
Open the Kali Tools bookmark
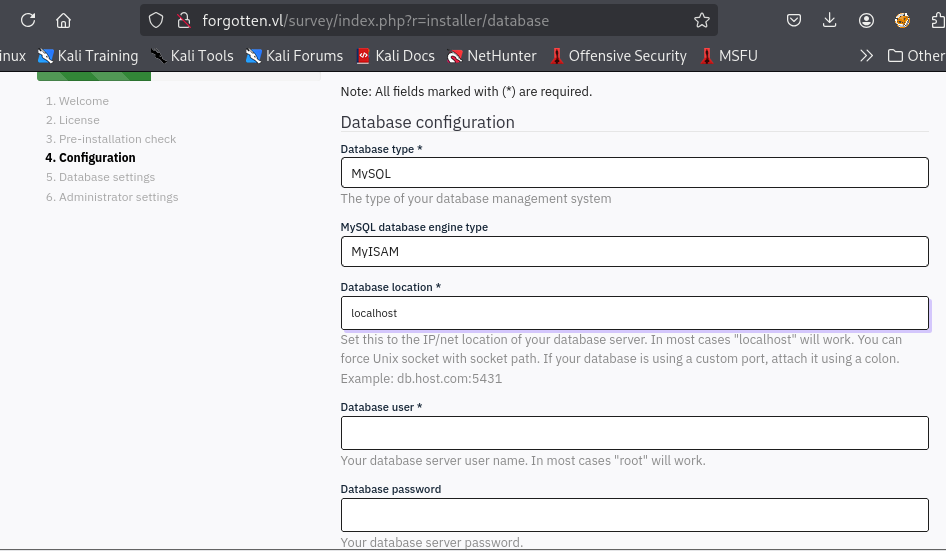point(192,56)
